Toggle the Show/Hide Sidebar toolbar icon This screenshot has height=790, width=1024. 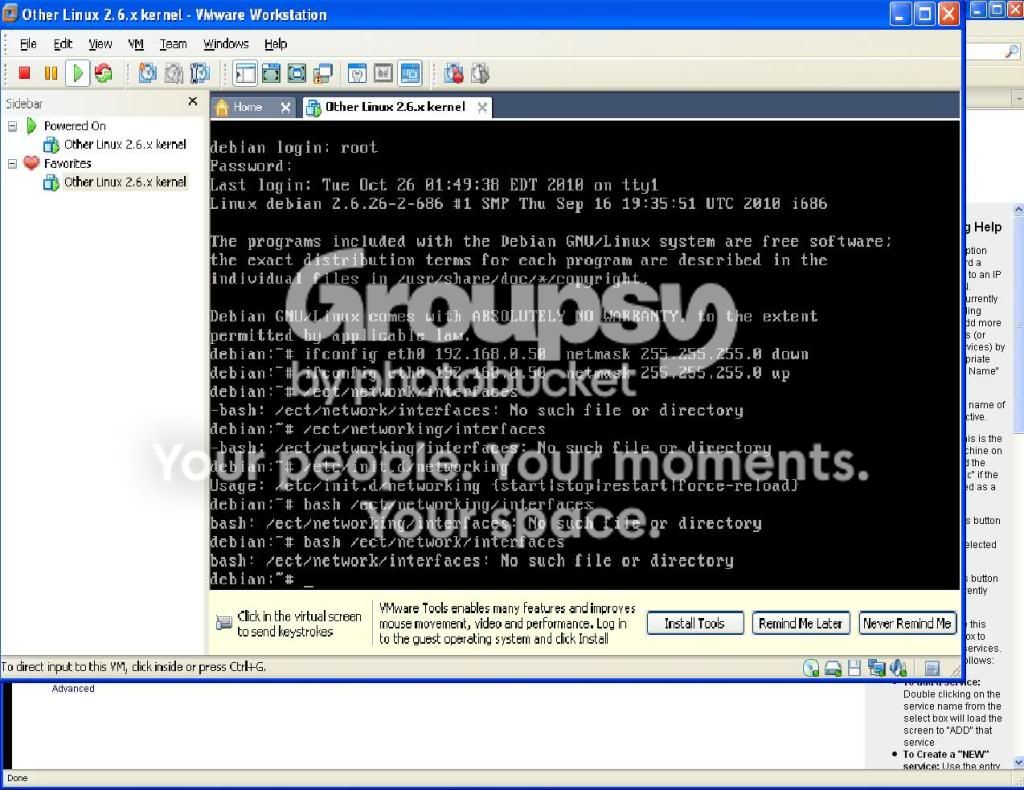point(246,73)
